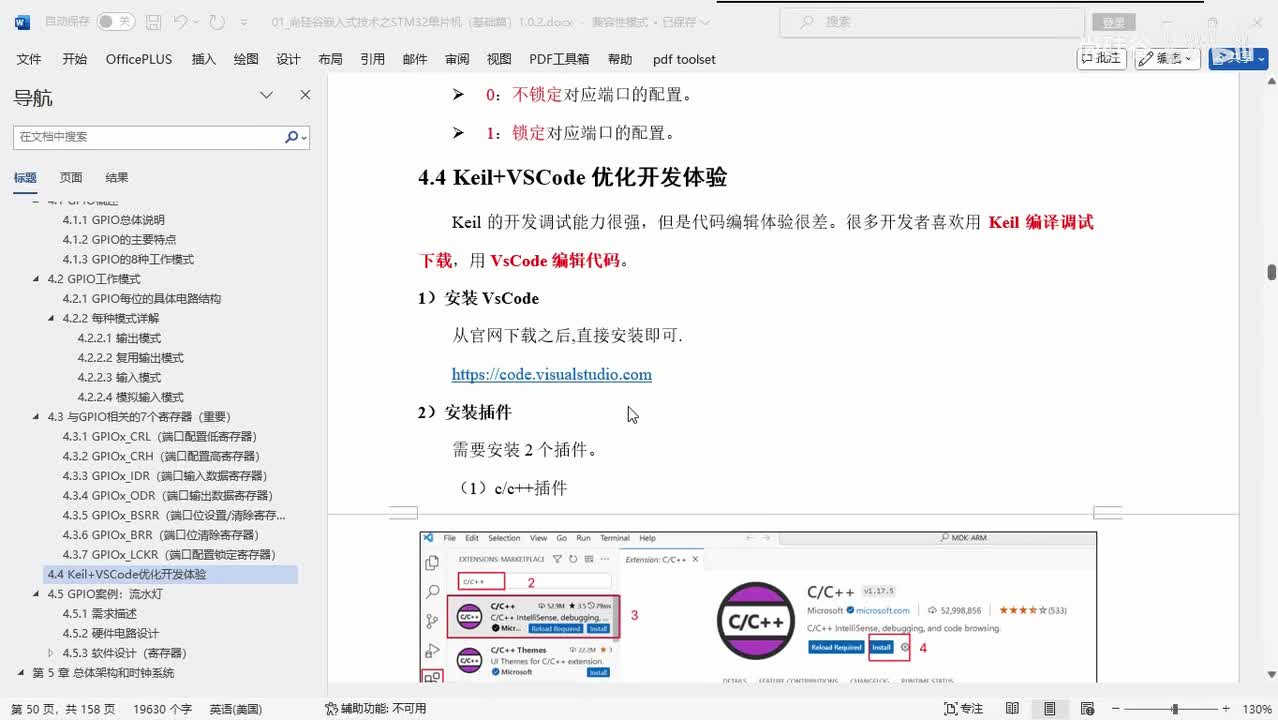Collapse the 4.3 与GPIO相关的7个寄存器 heading
Image resolution: width=1278 pixels, height=720 pixels.
point(37,417)
